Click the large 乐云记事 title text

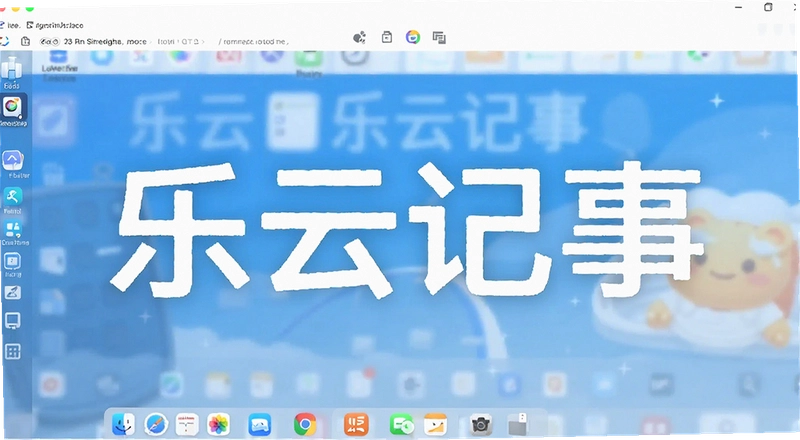point(407,231)
